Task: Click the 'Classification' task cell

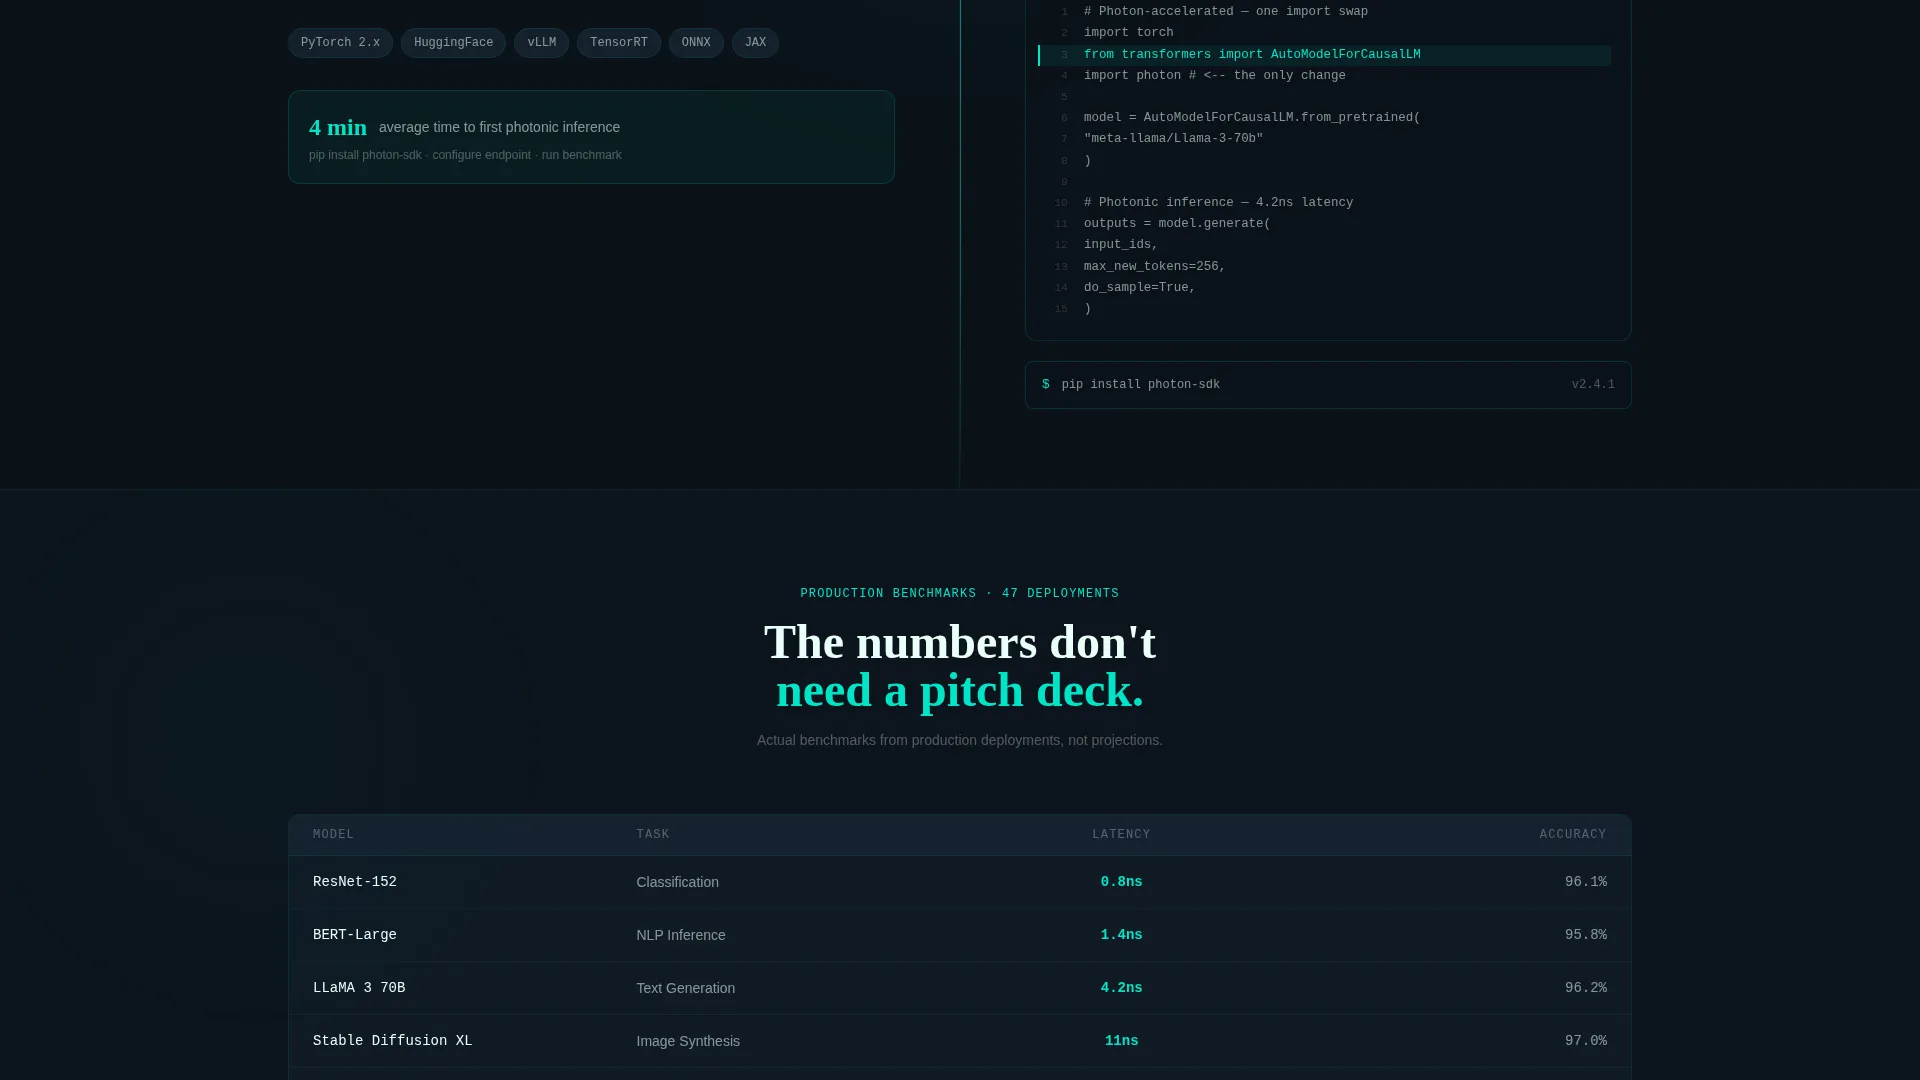Action: [677, 882]
